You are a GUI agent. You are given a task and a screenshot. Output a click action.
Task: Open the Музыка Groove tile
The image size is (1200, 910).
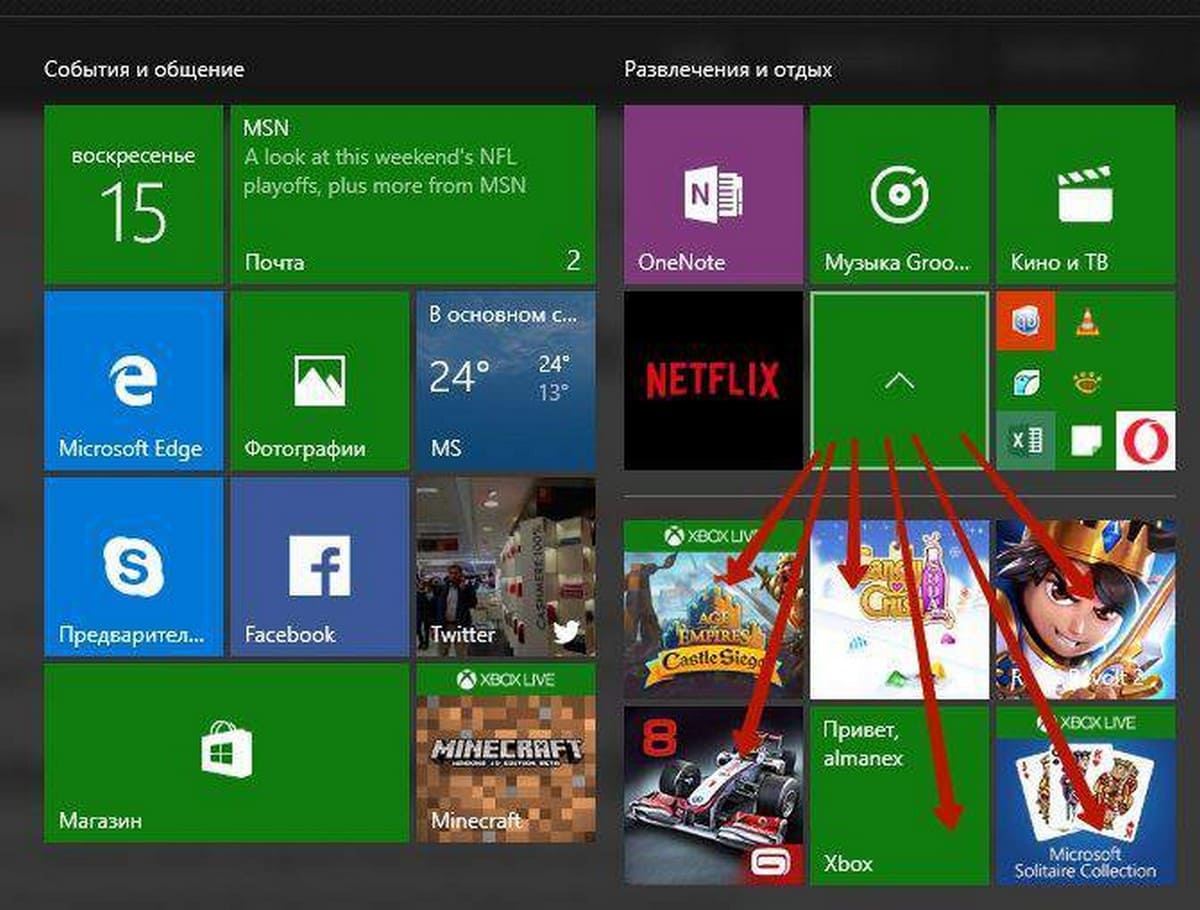pos(899,195)
